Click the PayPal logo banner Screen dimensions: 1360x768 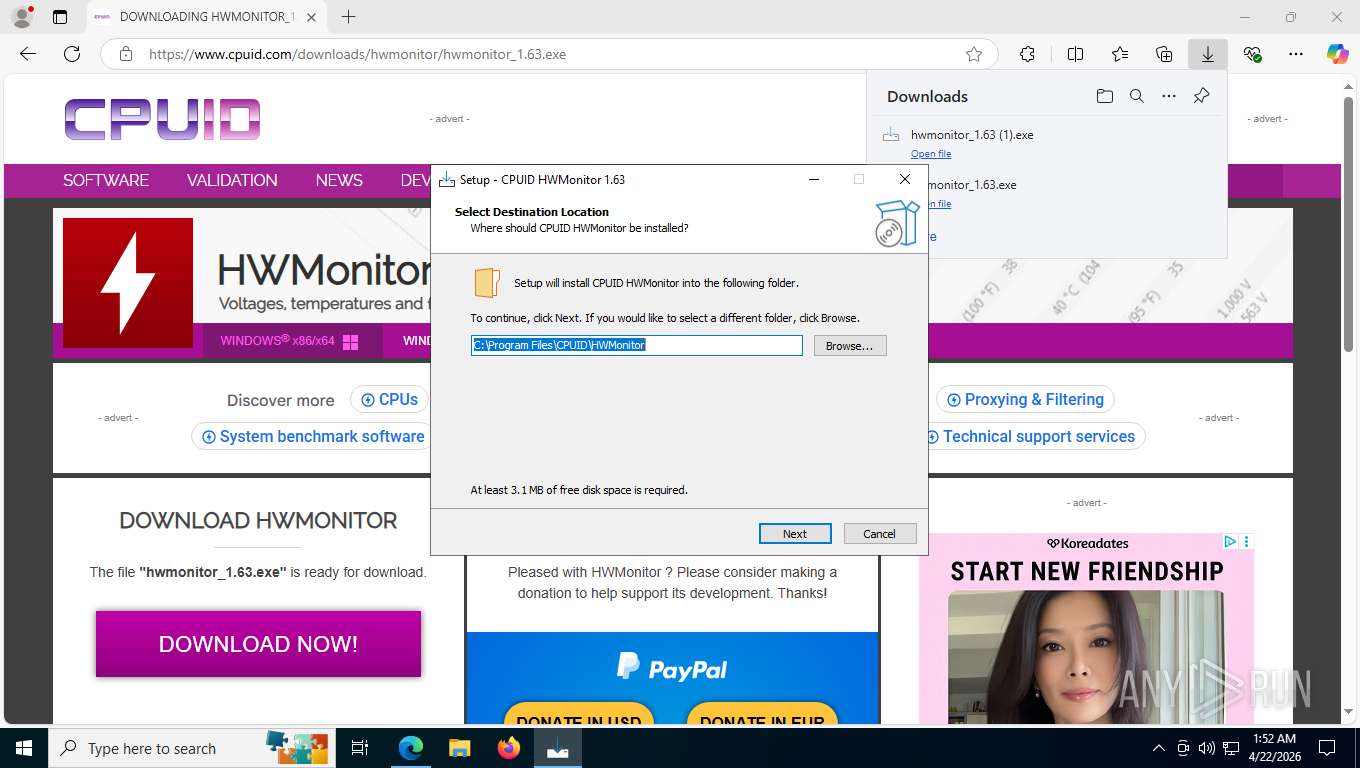coord(672,668)
